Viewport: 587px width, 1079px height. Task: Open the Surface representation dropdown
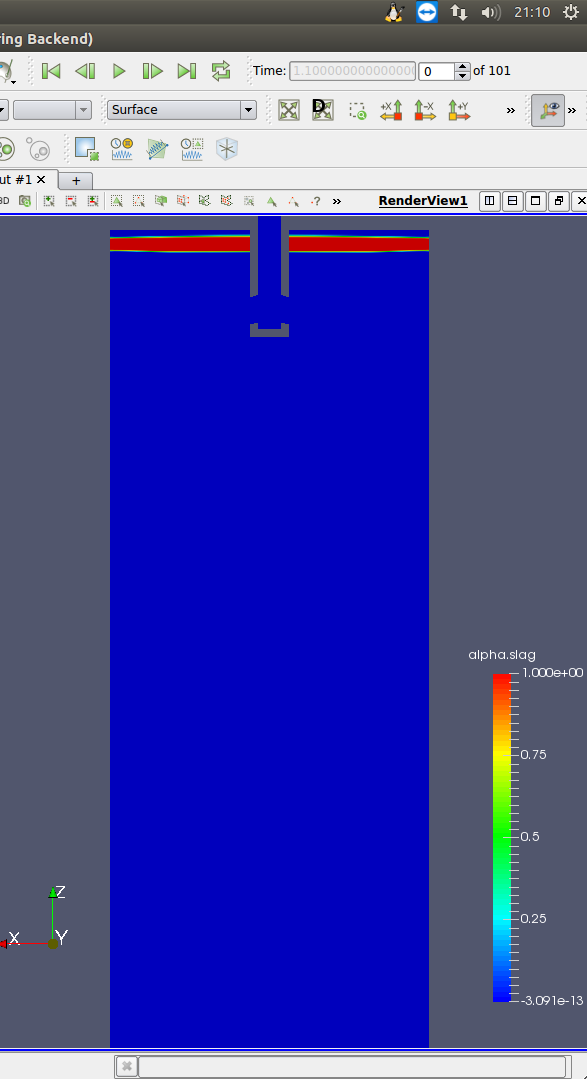coord(182,110)
